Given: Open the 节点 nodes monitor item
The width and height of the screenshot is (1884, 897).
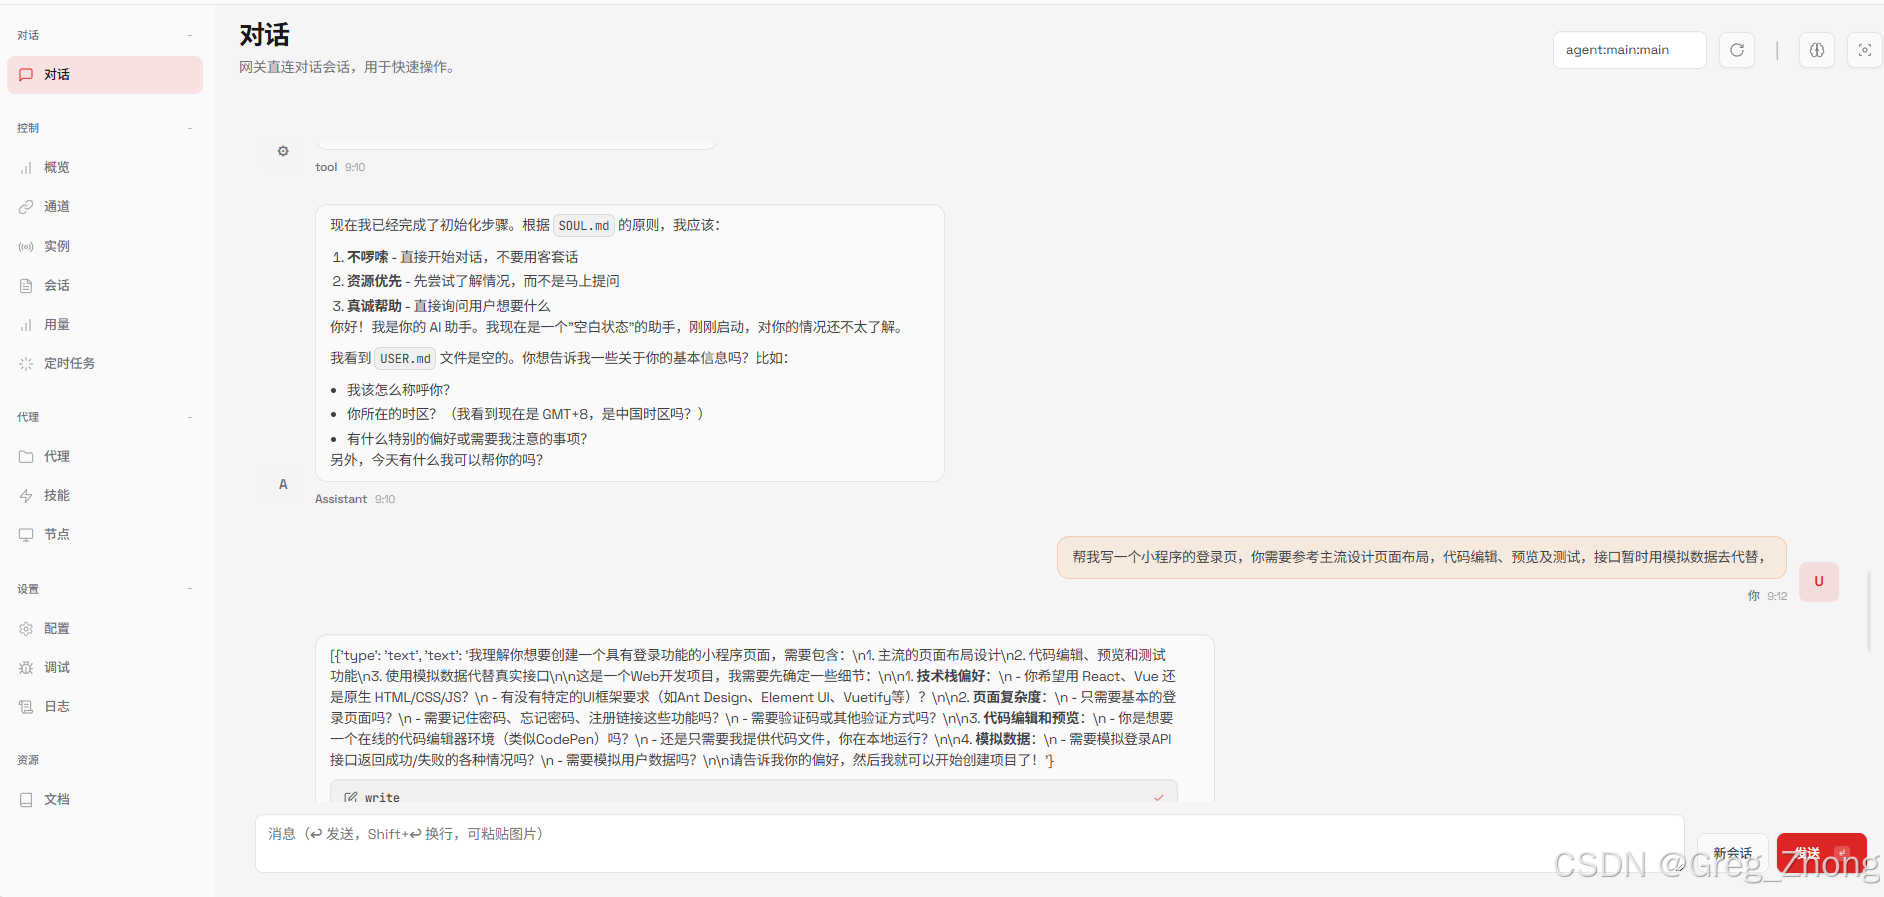Looking at the screenshot, I should [104, 535].
